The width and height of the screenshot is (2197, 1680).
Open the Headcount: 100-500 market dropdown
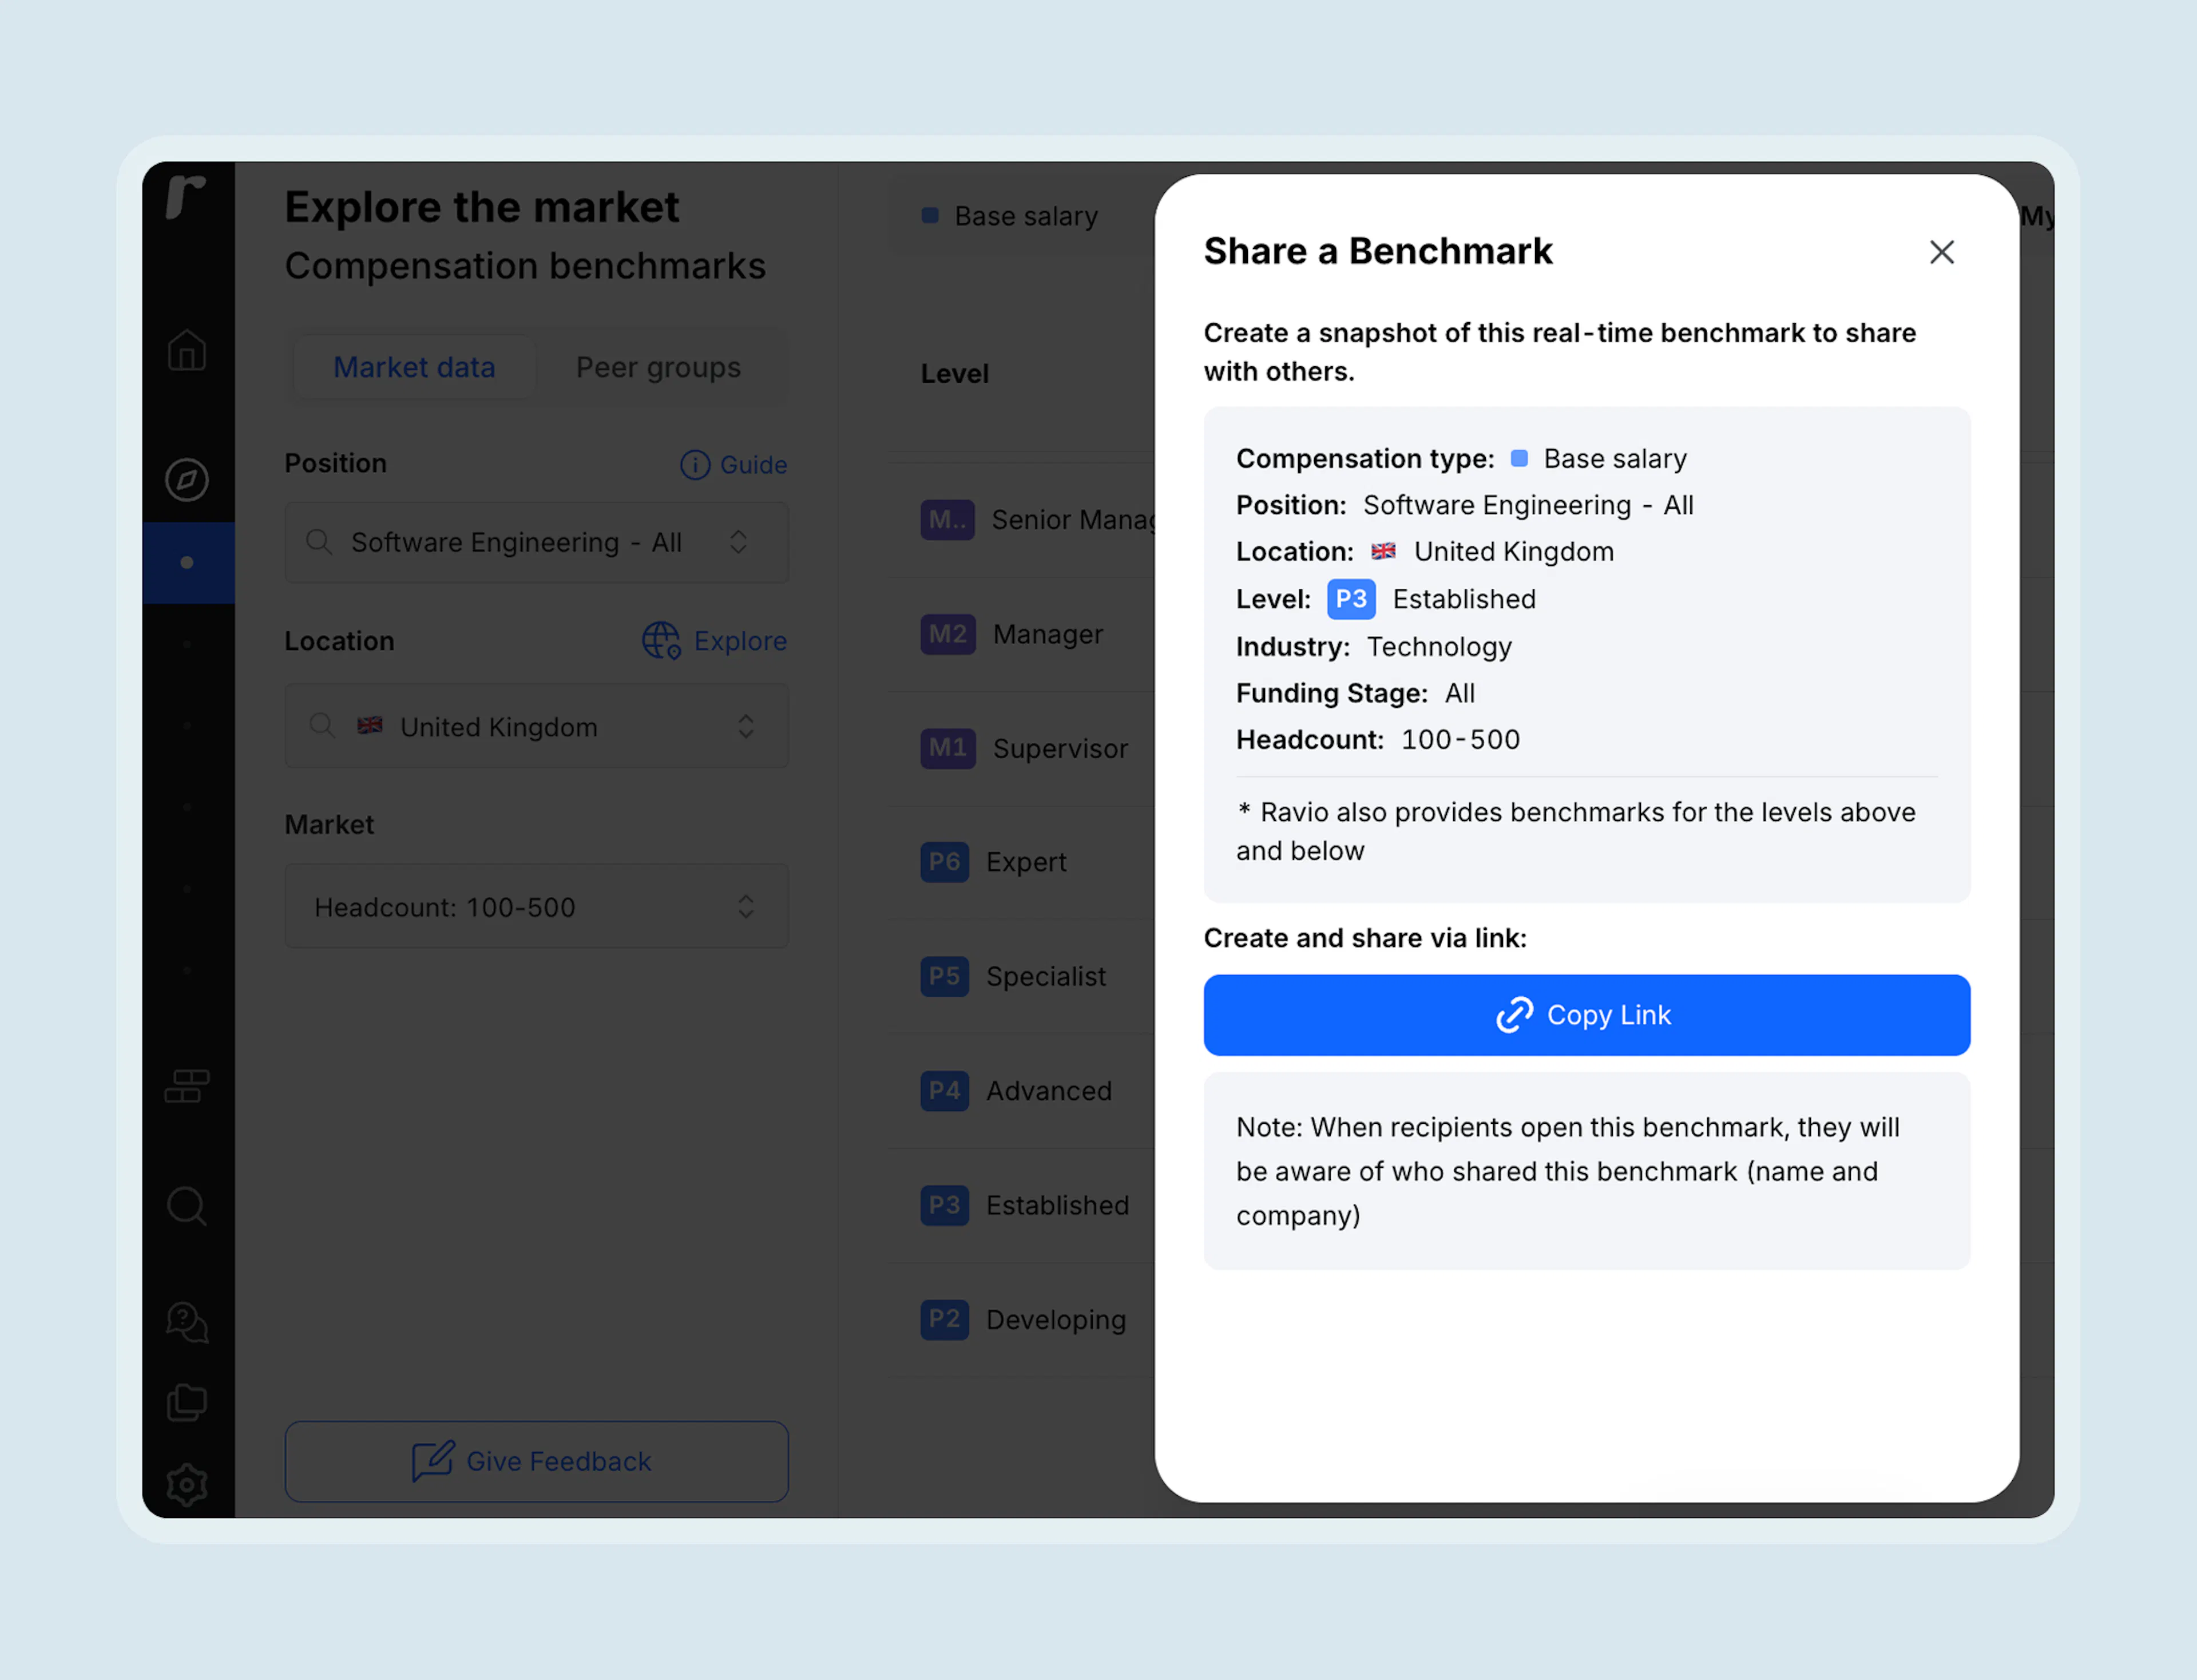coord(537,907)
